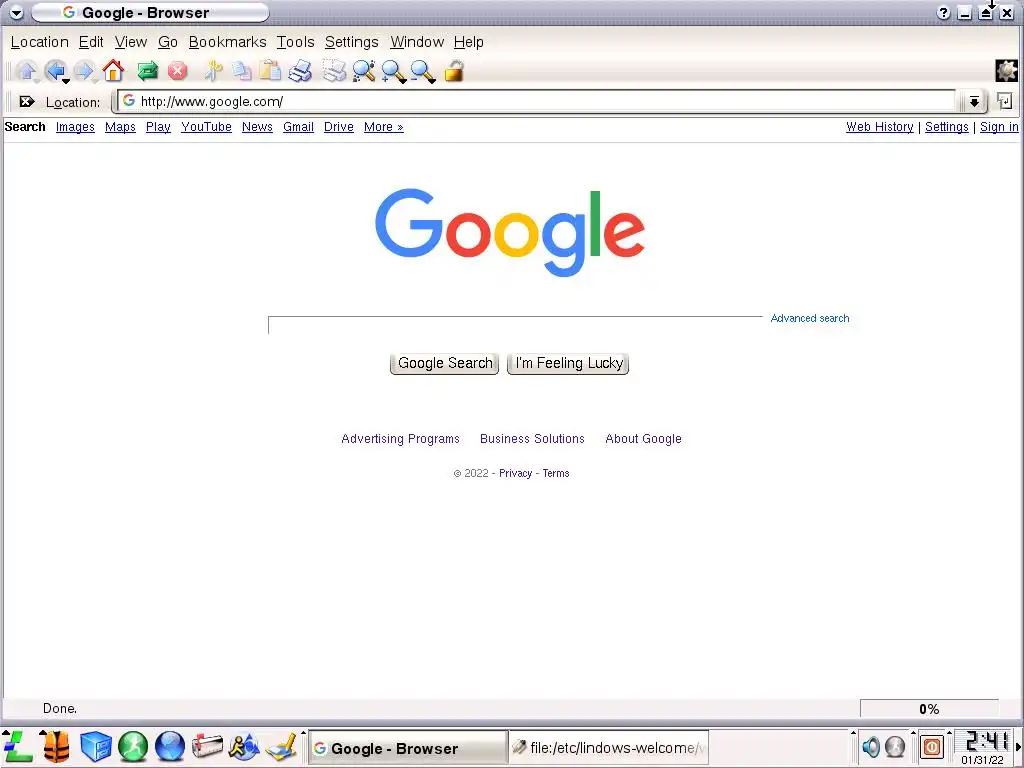Click the 0% page load progress bar
The height and width of the screenshot is (768, 1024).
click(x=929, y=709)
